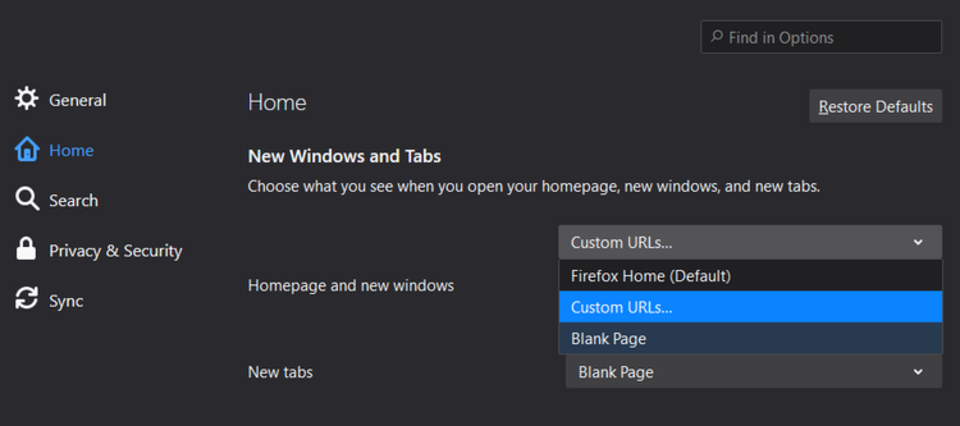Open the New tabs Blank Page dropdown
960x426 pixels.
coord(754,372)
